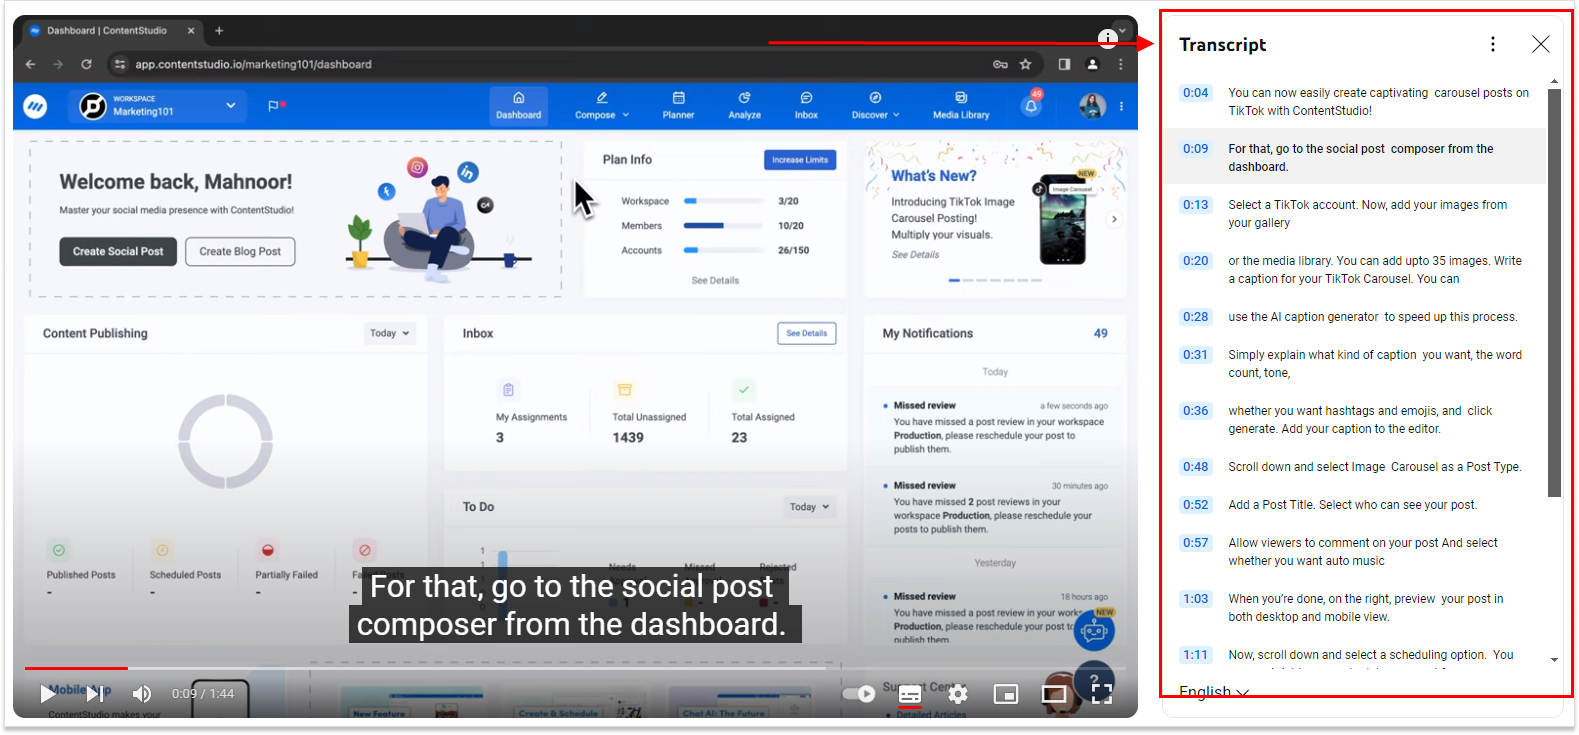Expand the Compose menu
The height and width of the screenshot is (735, 1579).
click(602, 106)
